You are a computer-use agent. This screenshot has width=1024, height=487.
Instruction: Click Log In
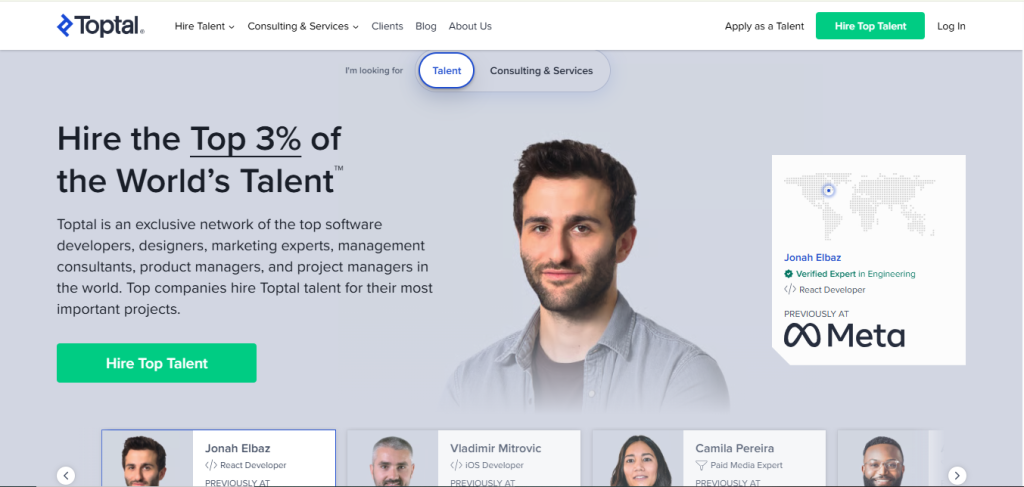[x=951, y=26]
